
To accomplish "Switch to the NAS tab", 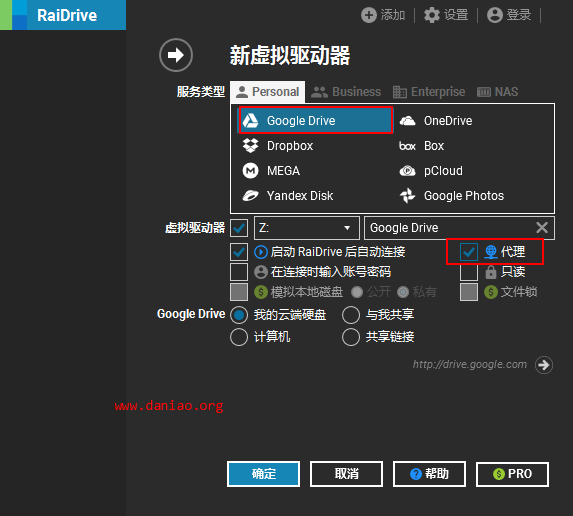I will coord(497,92).
